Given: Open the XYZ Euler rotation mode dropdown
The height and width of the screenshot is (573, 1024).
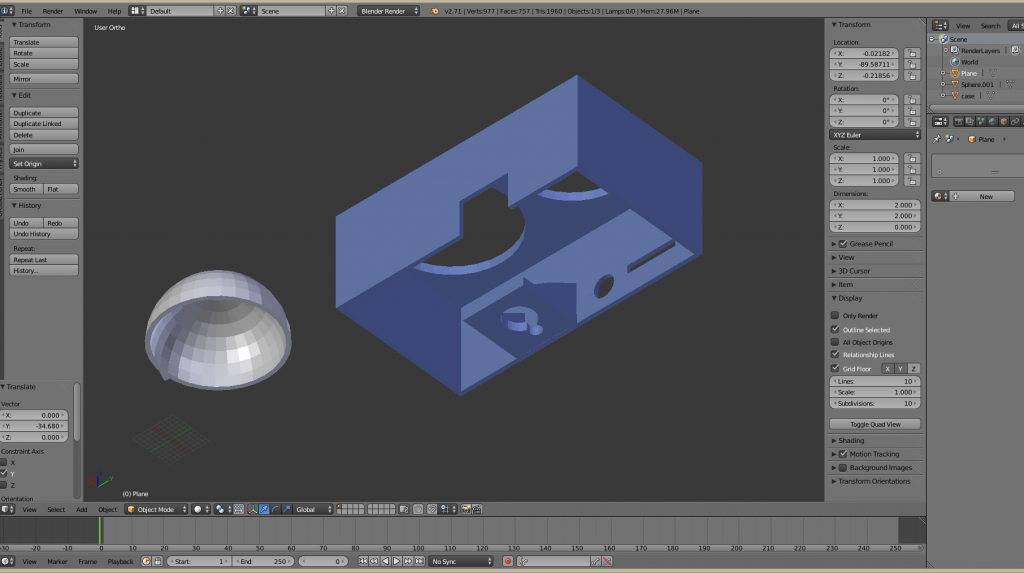Looking at the screenshot, I should tap(874, 135).
